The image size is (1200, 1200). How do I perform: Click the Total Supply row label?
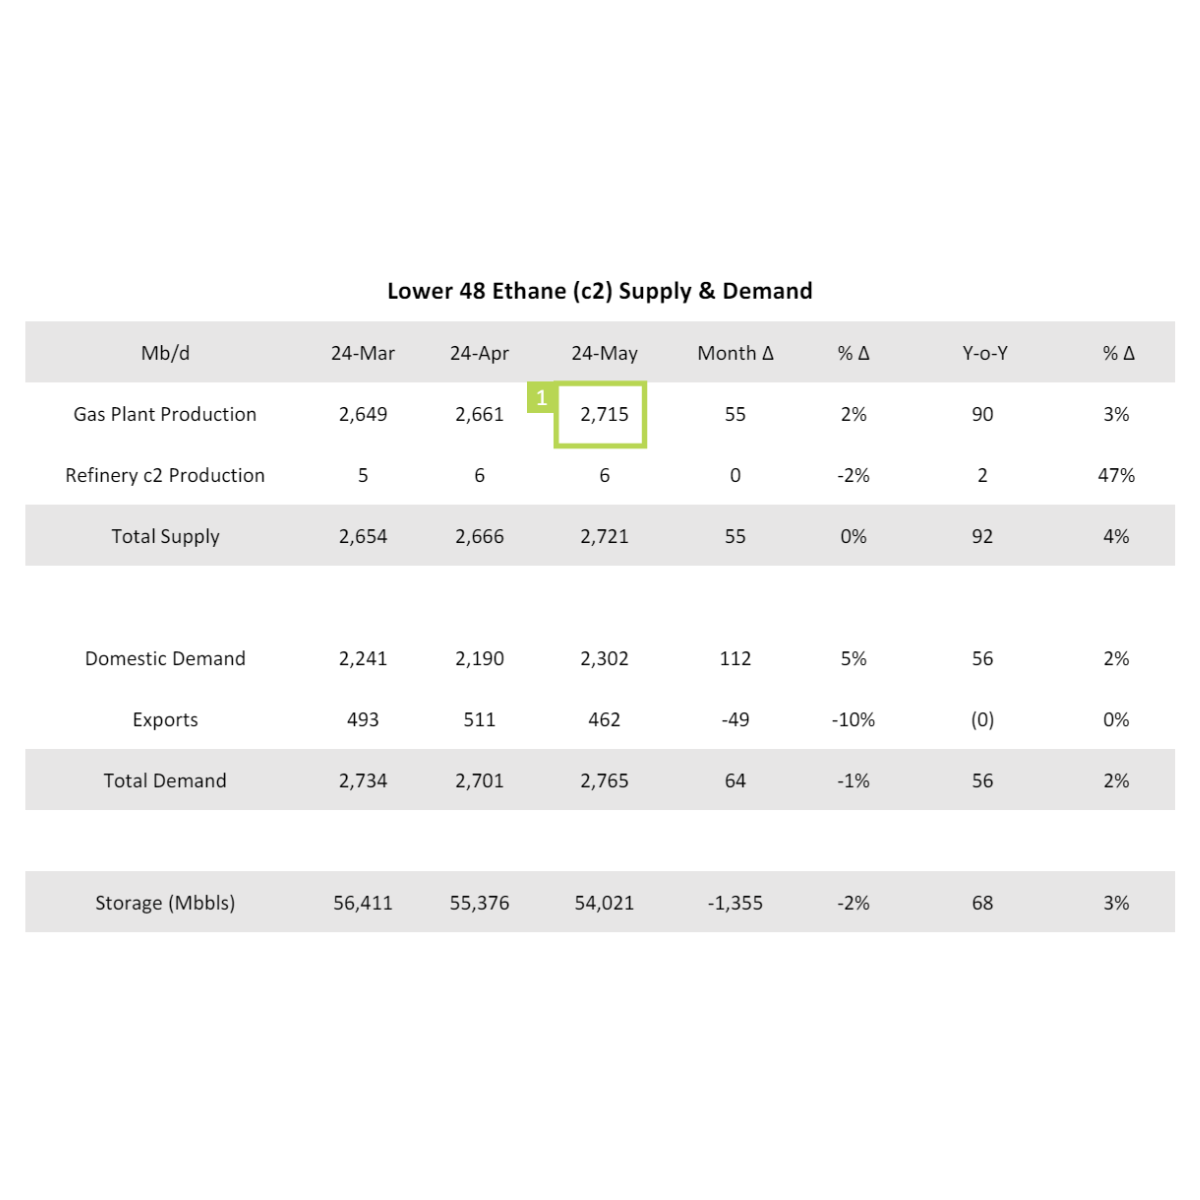pyautogui.click(x=165, y=536)
